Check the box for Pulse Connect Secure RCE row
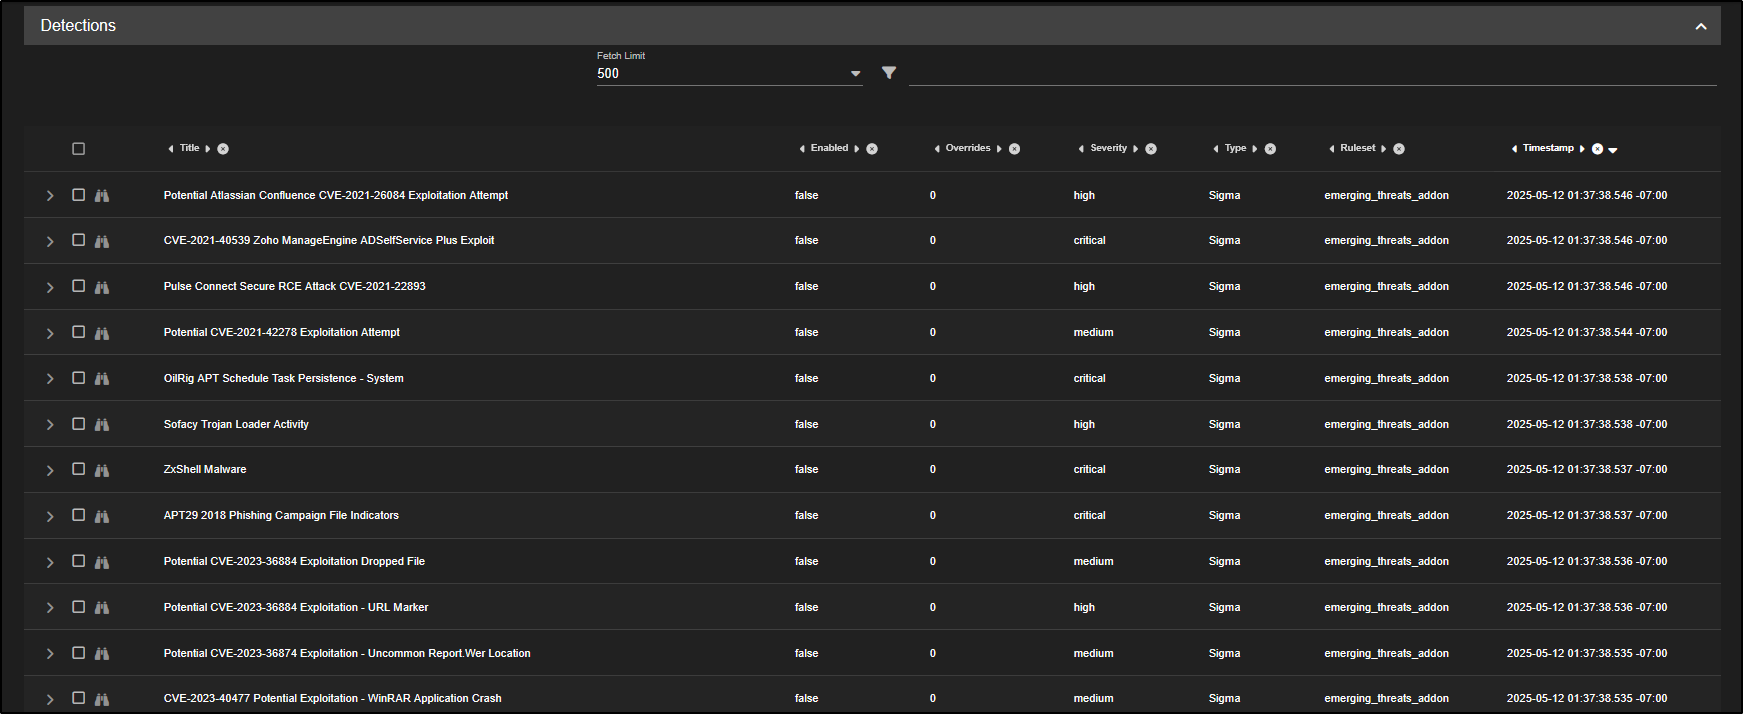The image size is (1743, 714). [x=79, y=286]
